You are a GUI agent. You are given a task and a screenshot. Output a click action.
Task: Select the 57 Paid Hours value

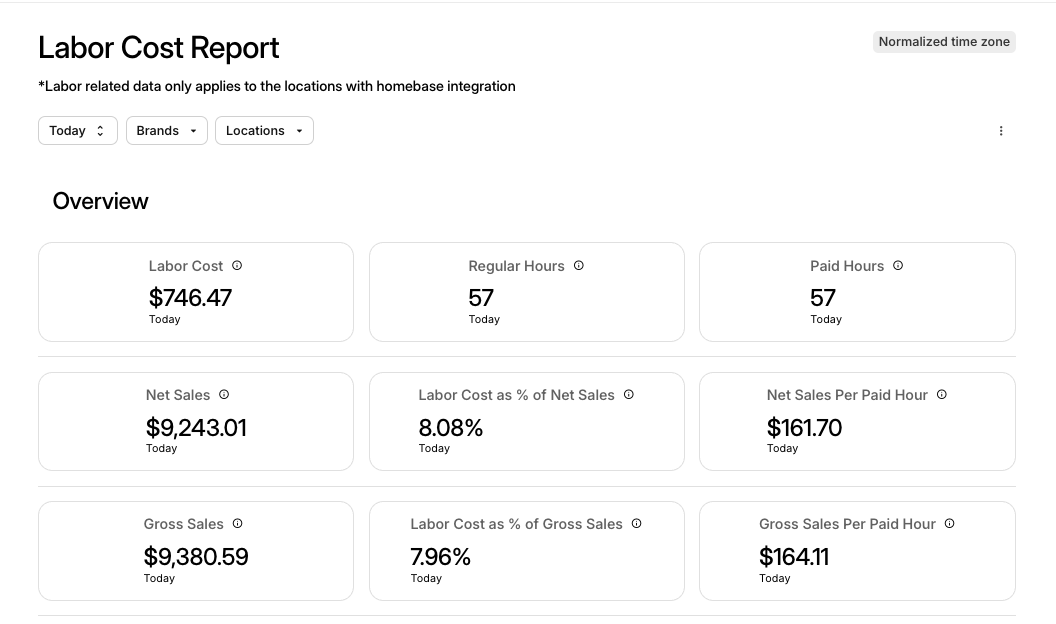tap(823, 298)
